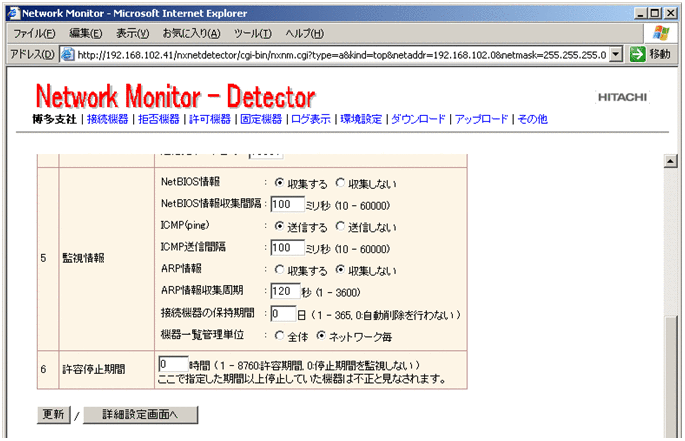Viewport: 685px width, 441px height.
Task: Click the Network Monitor - Detector heading
Action: click(176, 96)
